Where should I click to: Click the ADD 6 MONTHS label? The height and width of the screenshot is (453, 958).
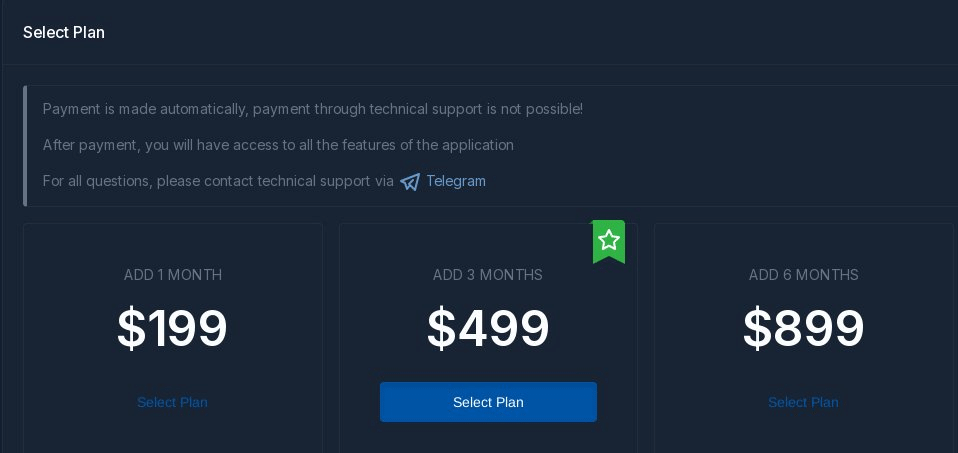click(x=803, y=275)
